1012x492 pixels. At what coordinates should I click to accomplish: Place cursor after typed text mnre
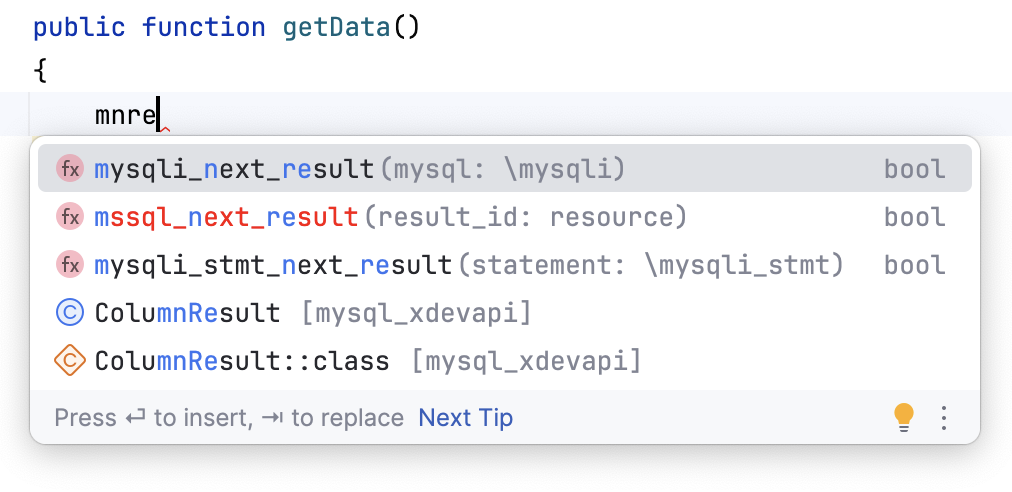tap(158, 116)
